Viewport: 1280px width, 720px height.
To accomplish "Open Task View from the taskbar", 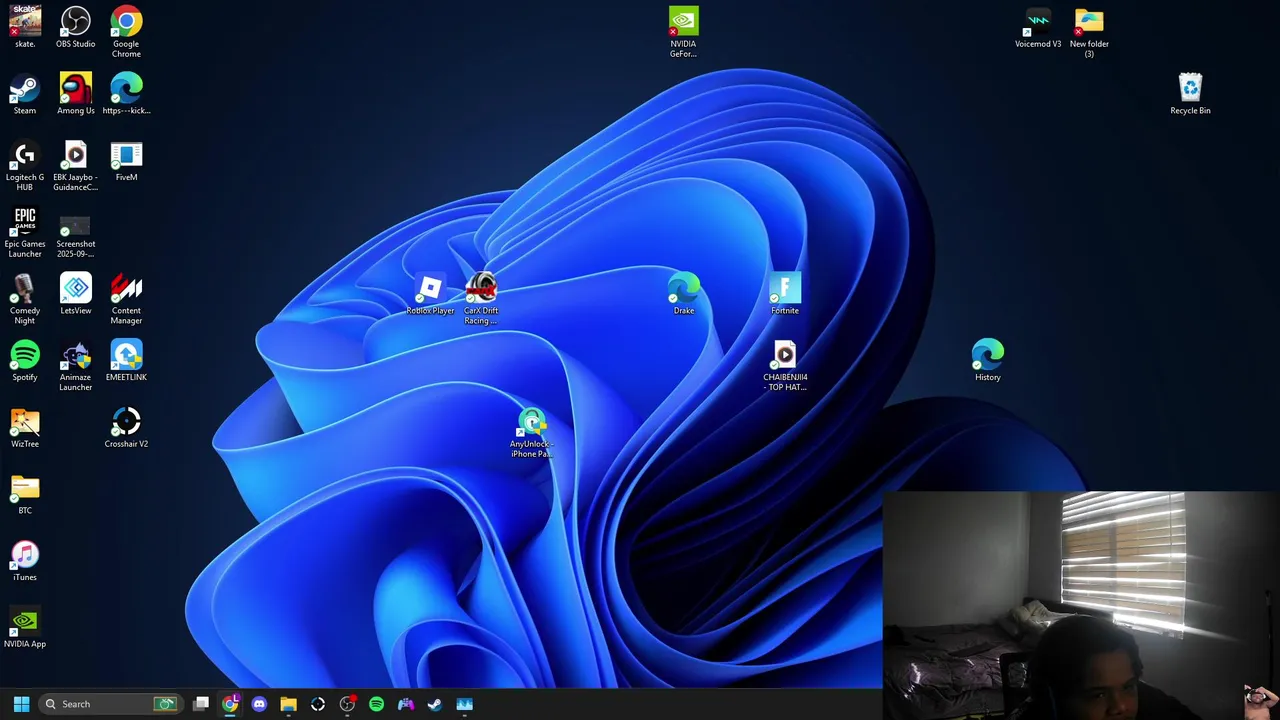I will click(201, 704).
